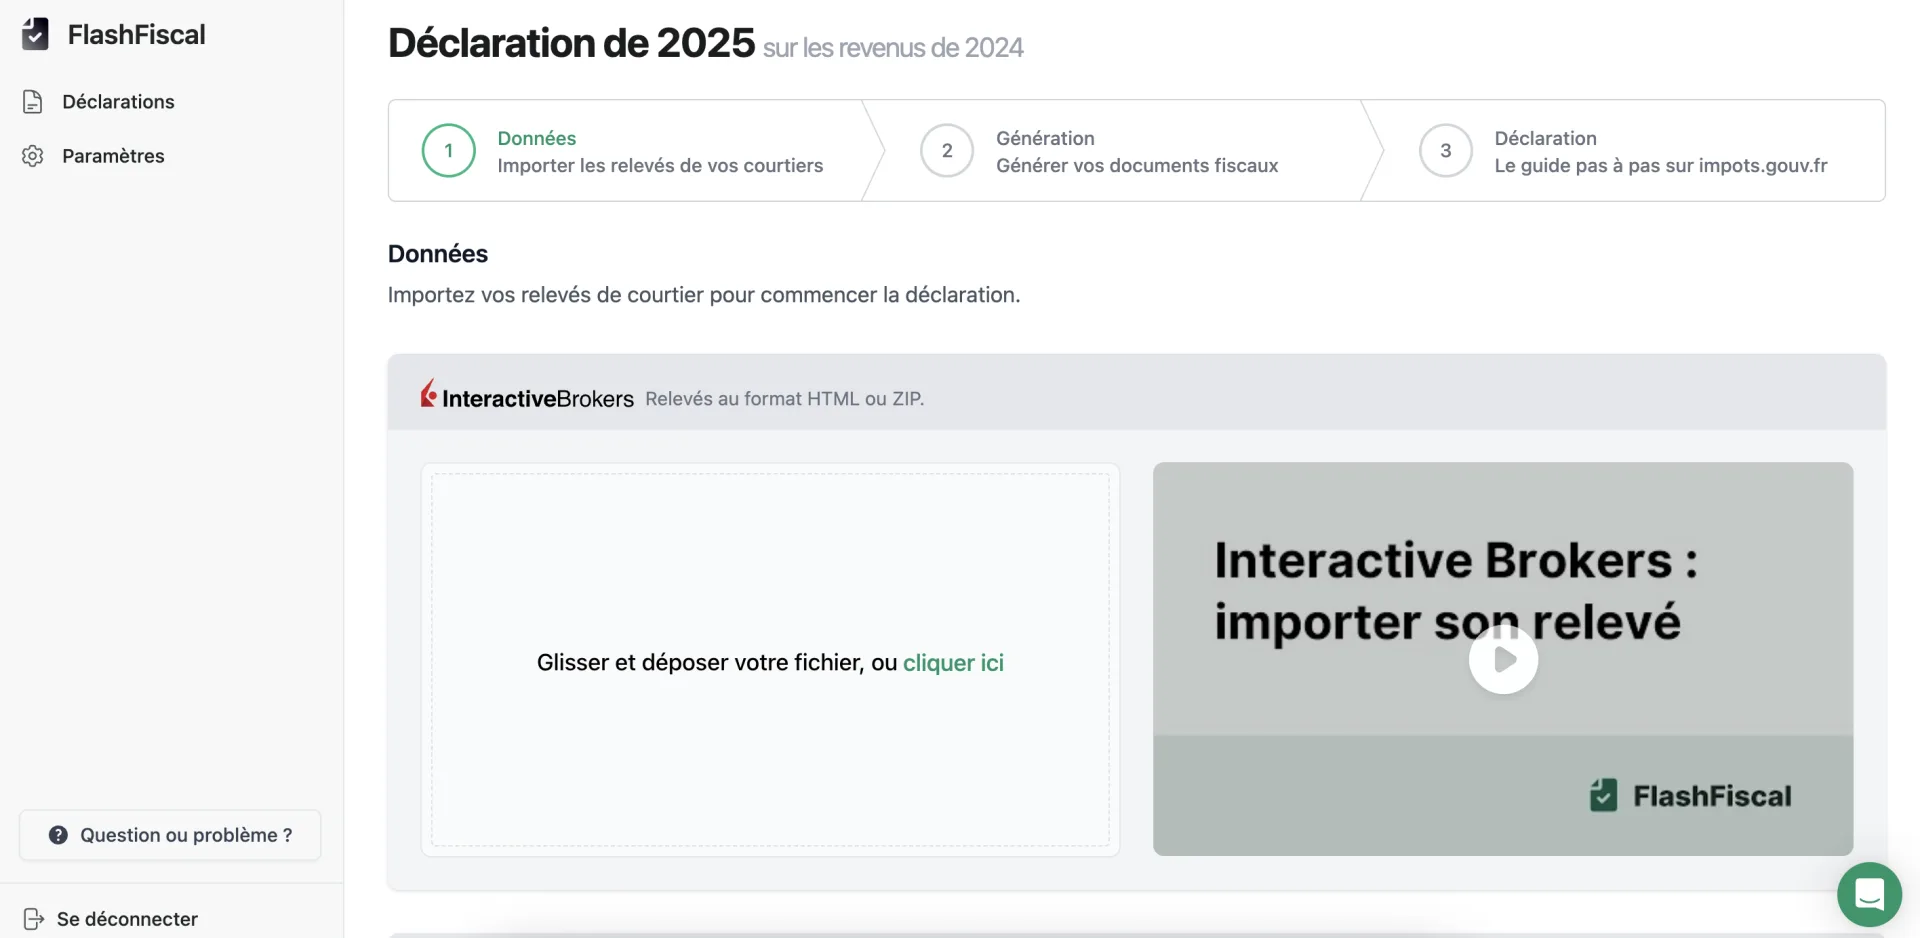This screenshot has width=1920, height=938.
Task: Click 'Relevés au format HTML ou ZIP.' text
Action: tap(784, 399)
